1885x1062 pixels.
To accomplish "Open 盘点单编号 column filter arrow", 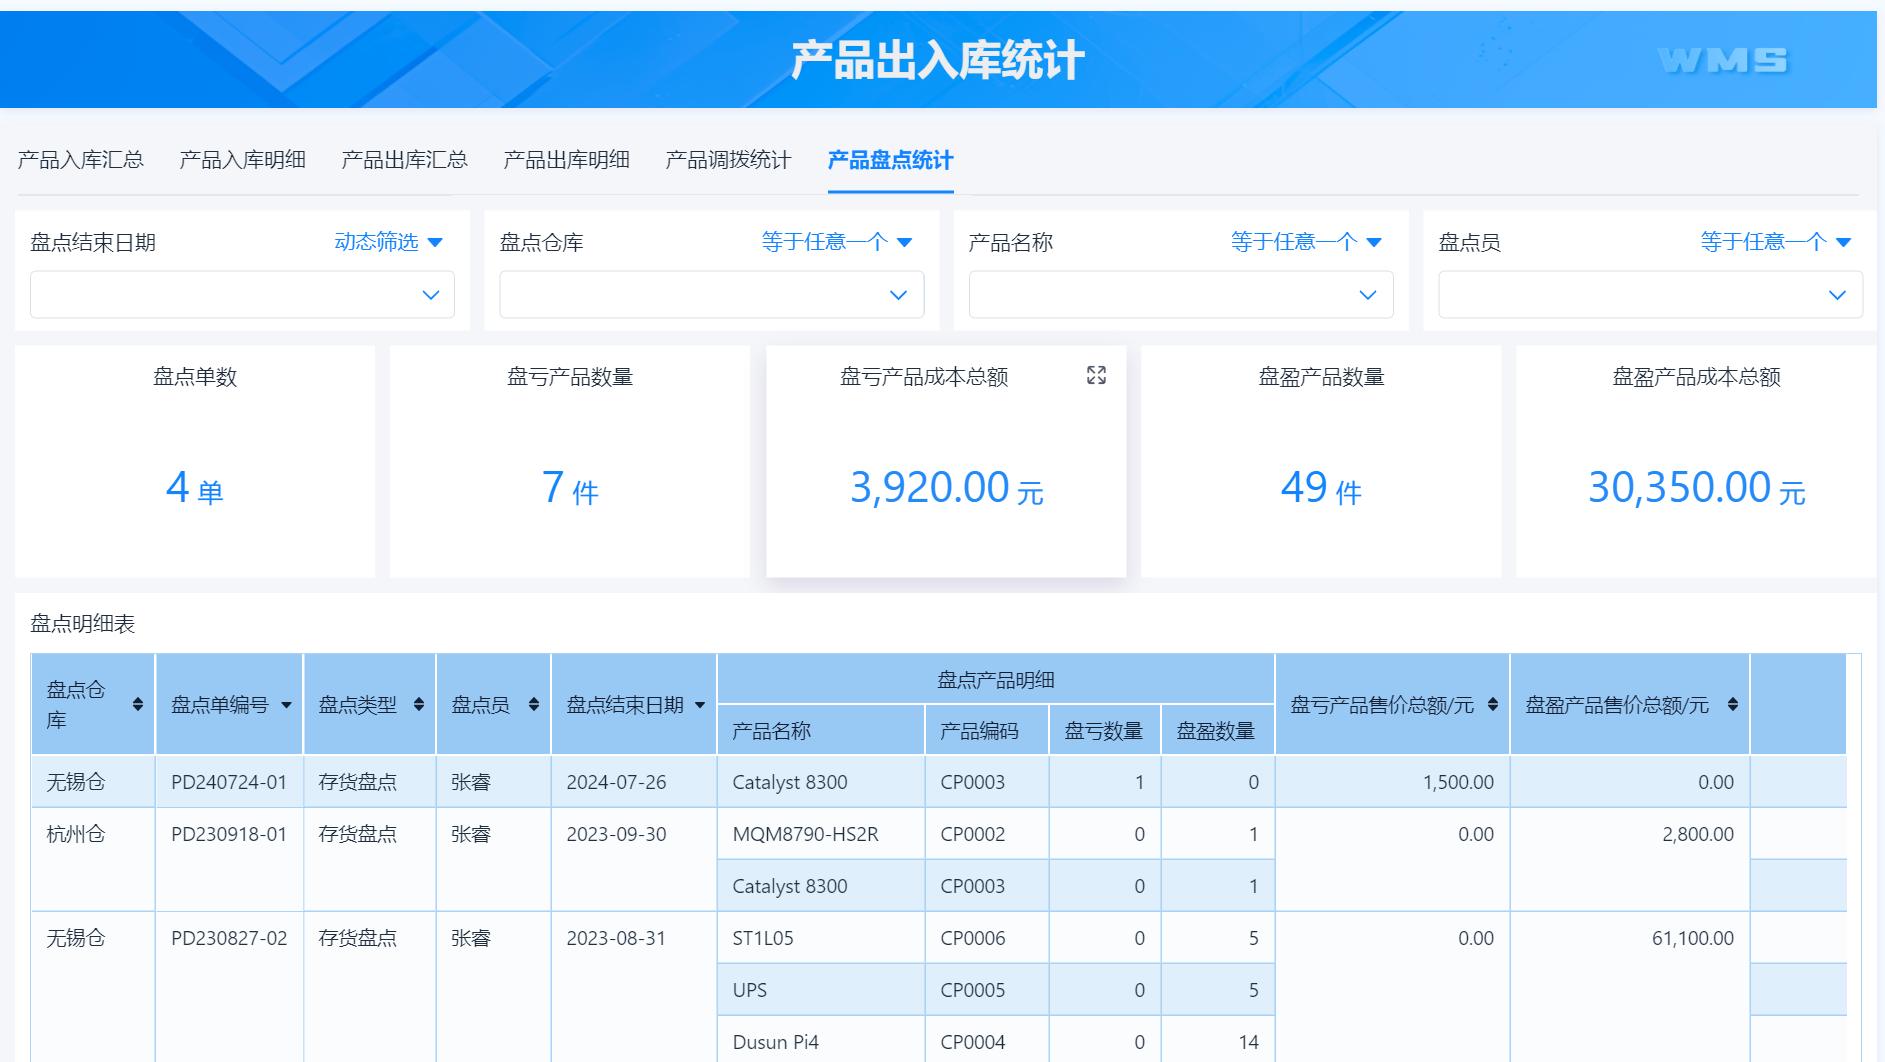I will point(287,706).
